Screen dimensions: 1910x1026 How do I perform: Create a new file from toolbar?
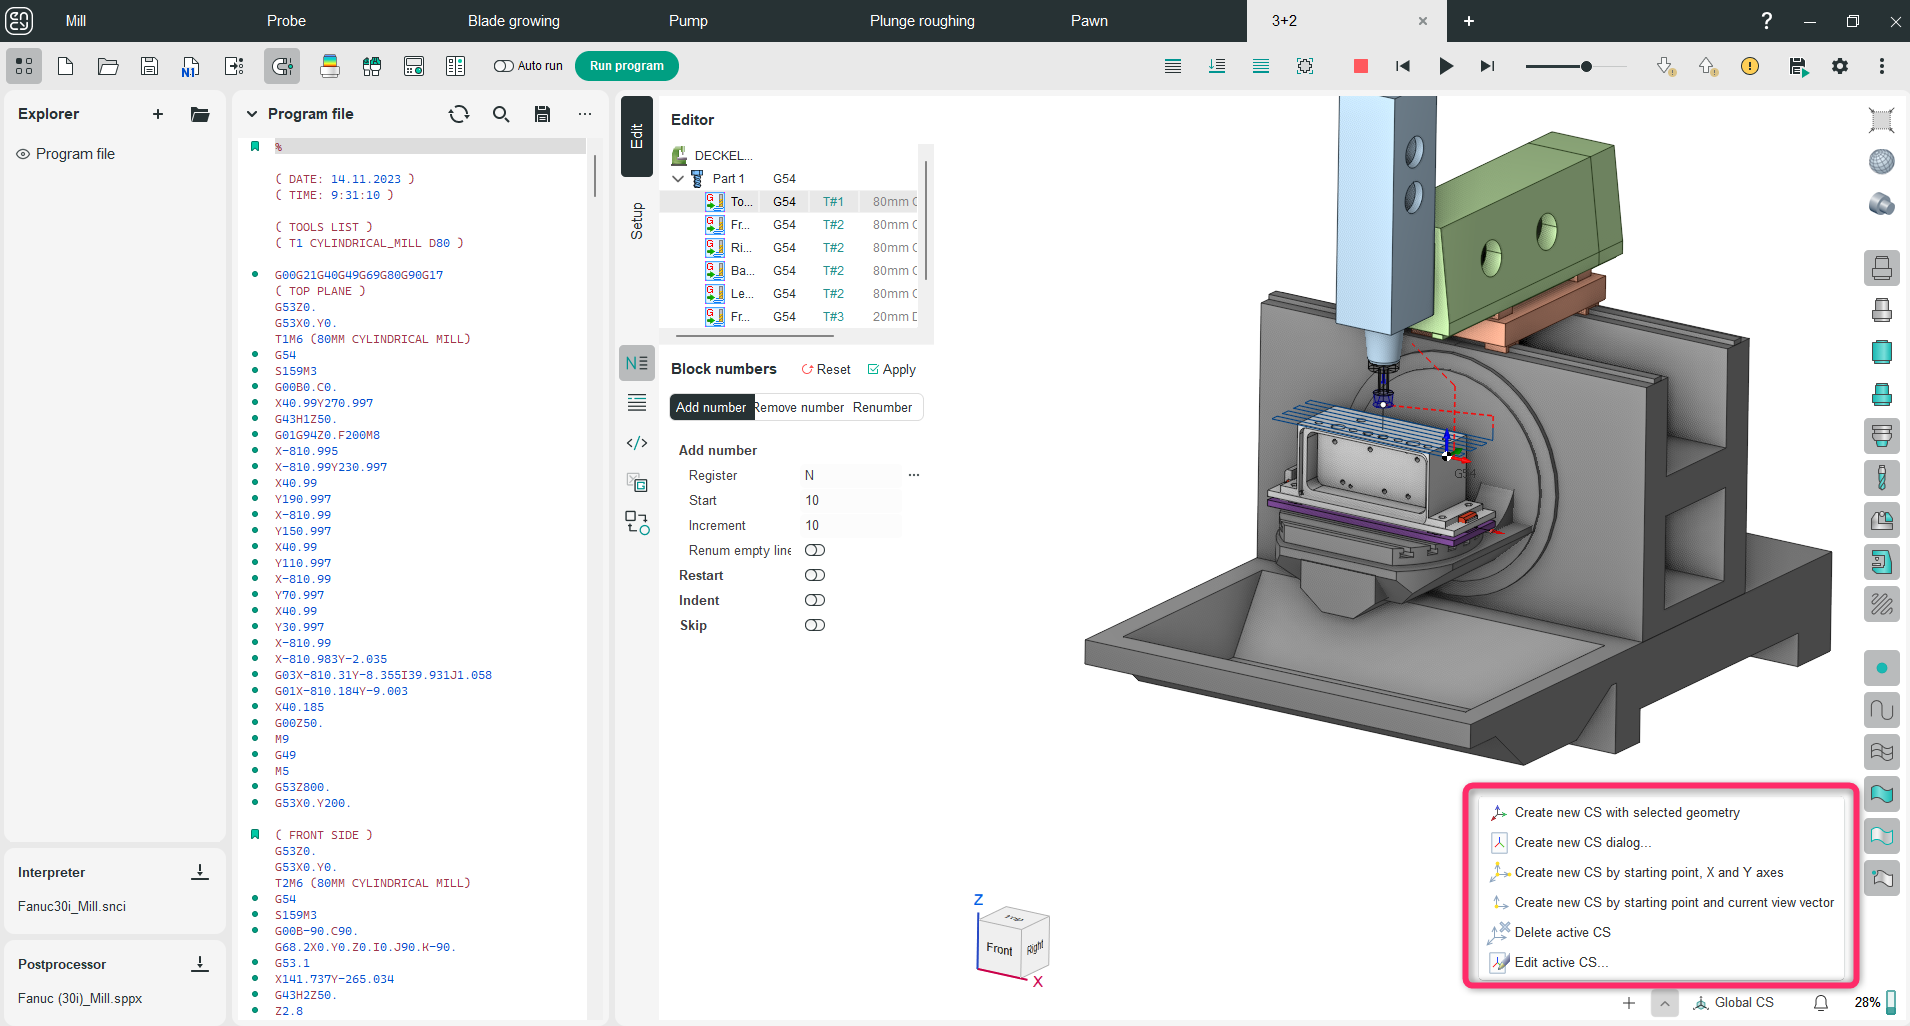click(66, 66)
